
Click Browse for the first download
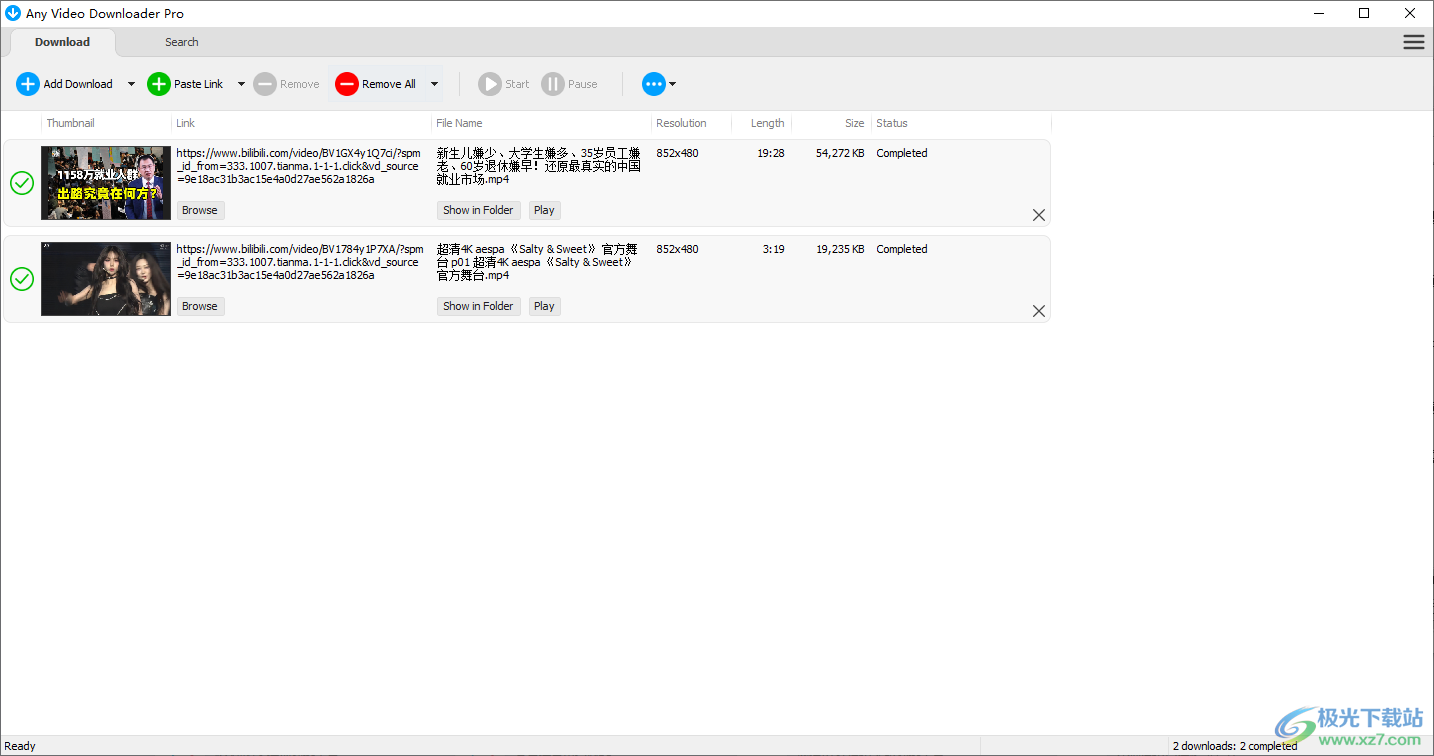(200, 210)
